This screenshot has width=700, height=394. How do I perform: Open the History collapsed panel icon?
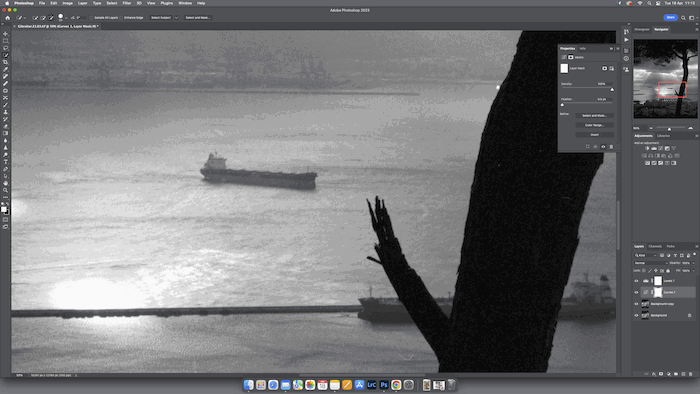coord(626,32)
